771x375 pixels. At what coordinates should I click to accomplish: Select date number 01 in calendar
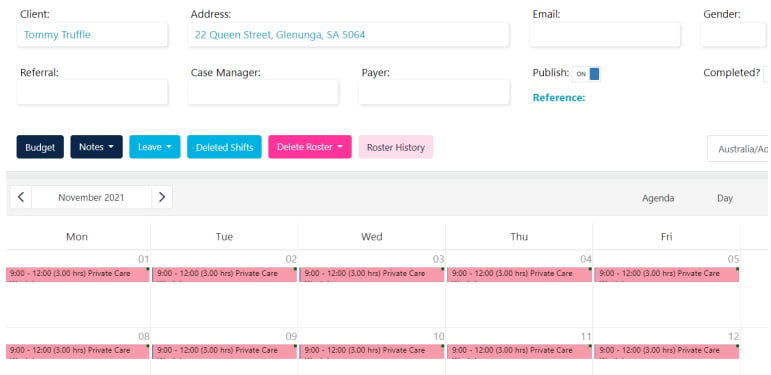[x=144, y=259]
